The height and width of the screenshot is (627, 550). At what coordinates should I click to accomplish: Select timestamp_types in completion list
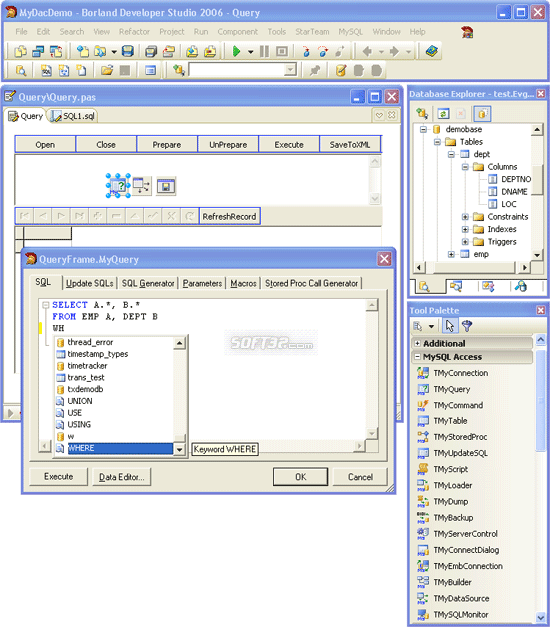click(114, 354)
